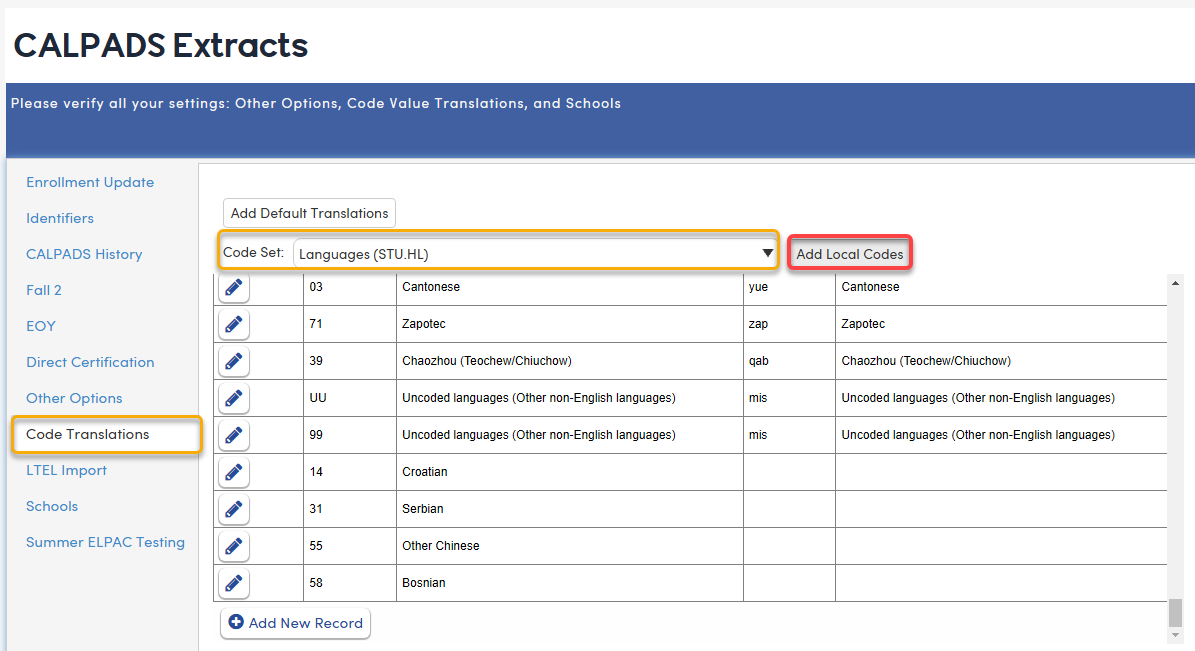Click the code cell '99'
1195x651 pixels.
pyautogui.click(x=350, y=435)
